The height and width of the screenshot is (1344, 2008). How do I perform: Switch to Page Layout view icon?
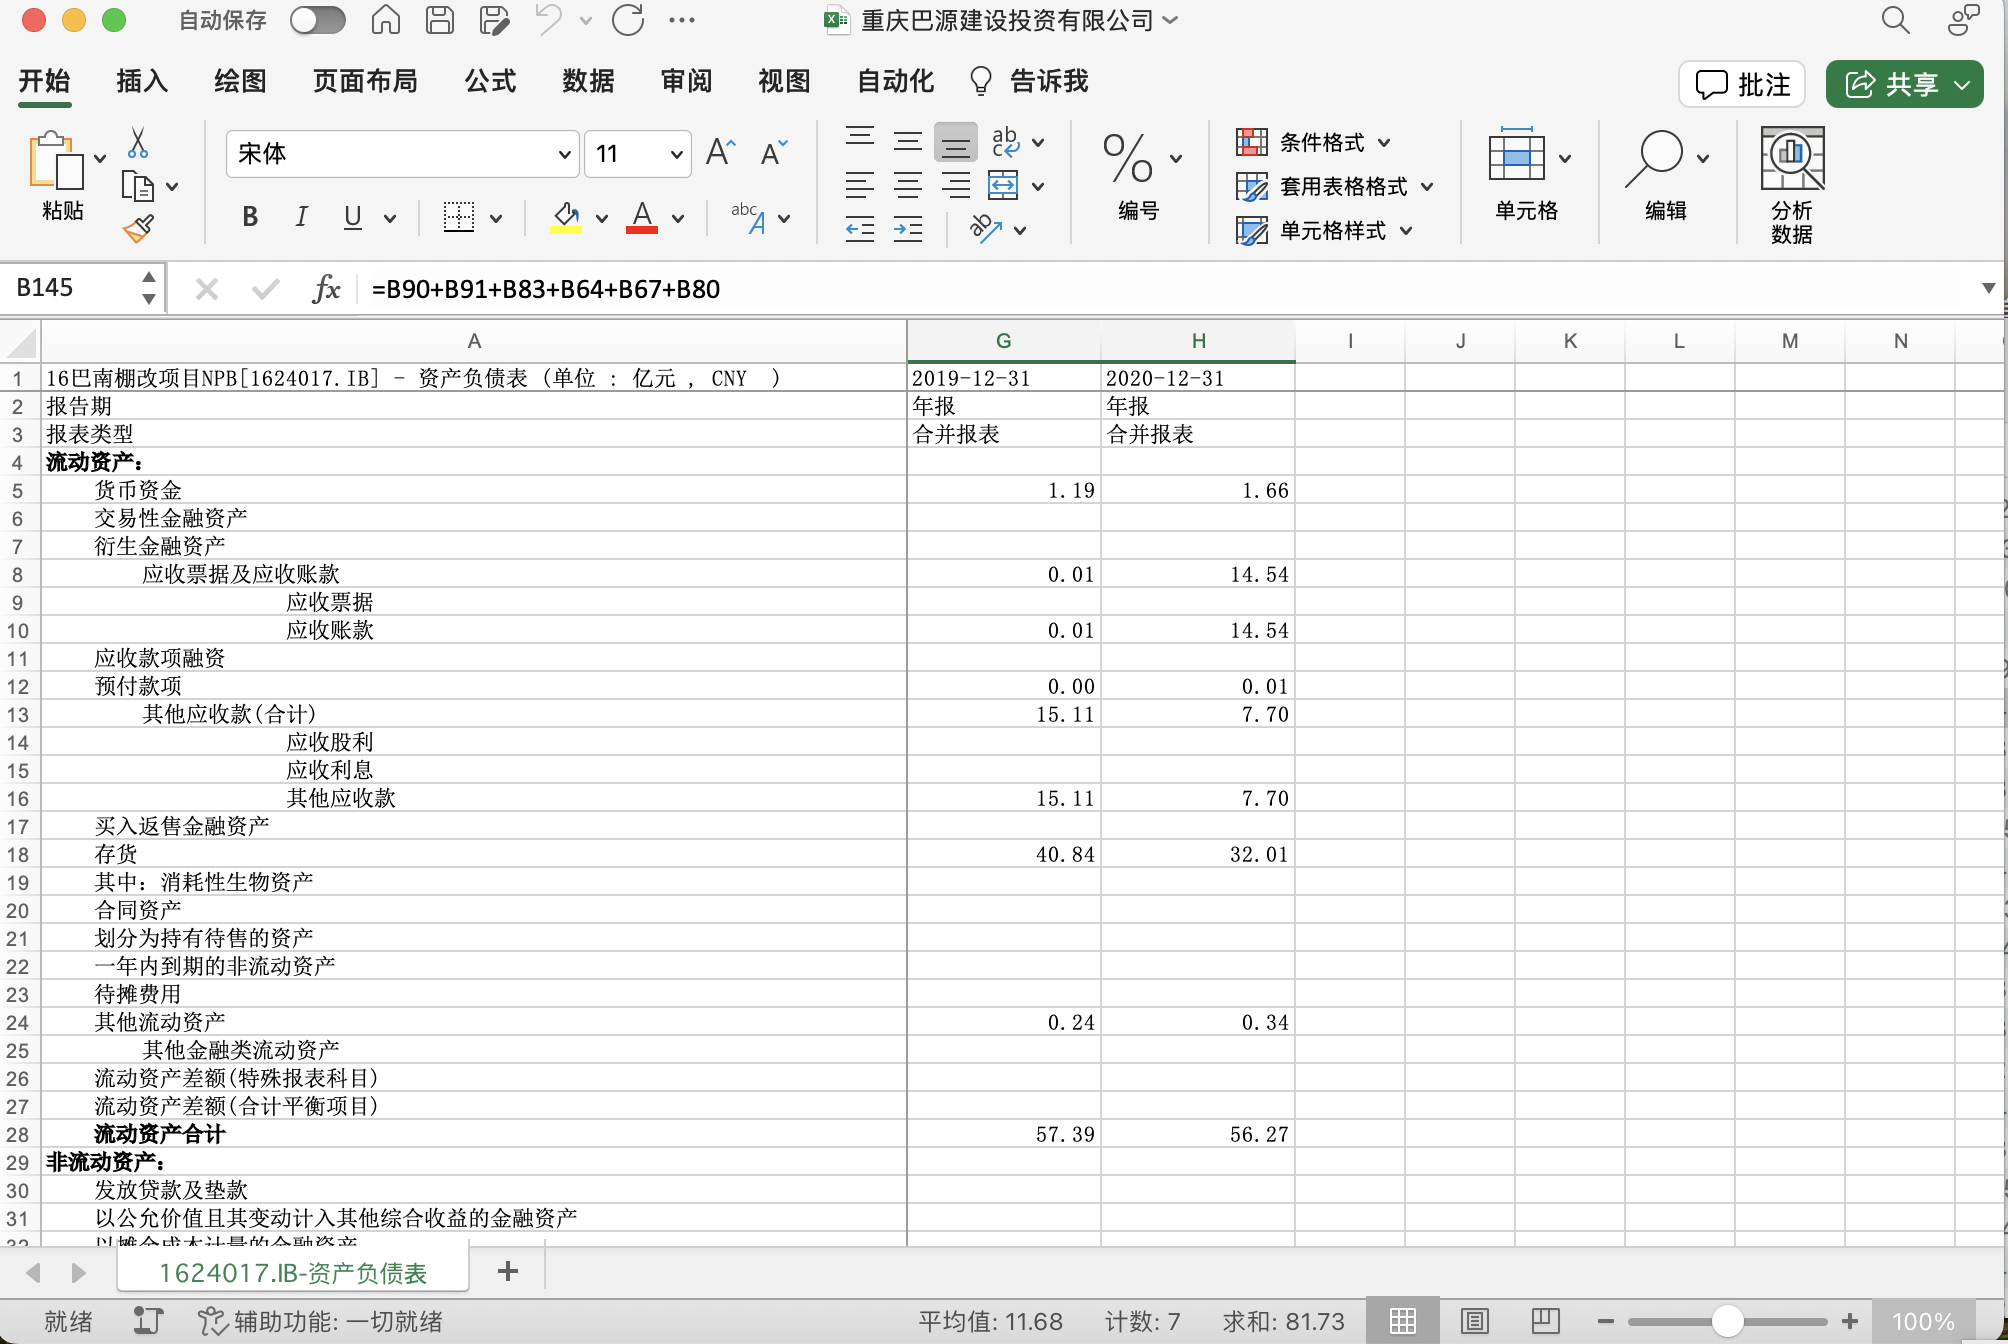(x=1475, y=1321)
